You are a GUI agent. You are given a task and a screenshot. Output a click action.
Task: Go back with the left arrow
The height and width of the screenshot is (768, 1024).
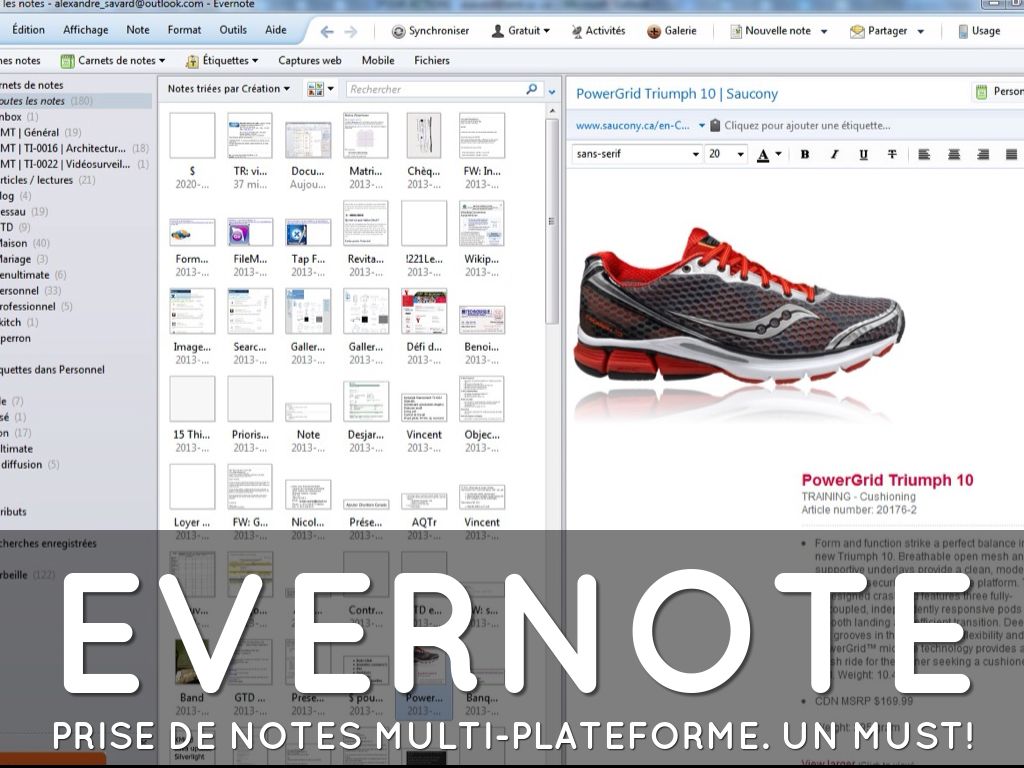coord(327,31)
